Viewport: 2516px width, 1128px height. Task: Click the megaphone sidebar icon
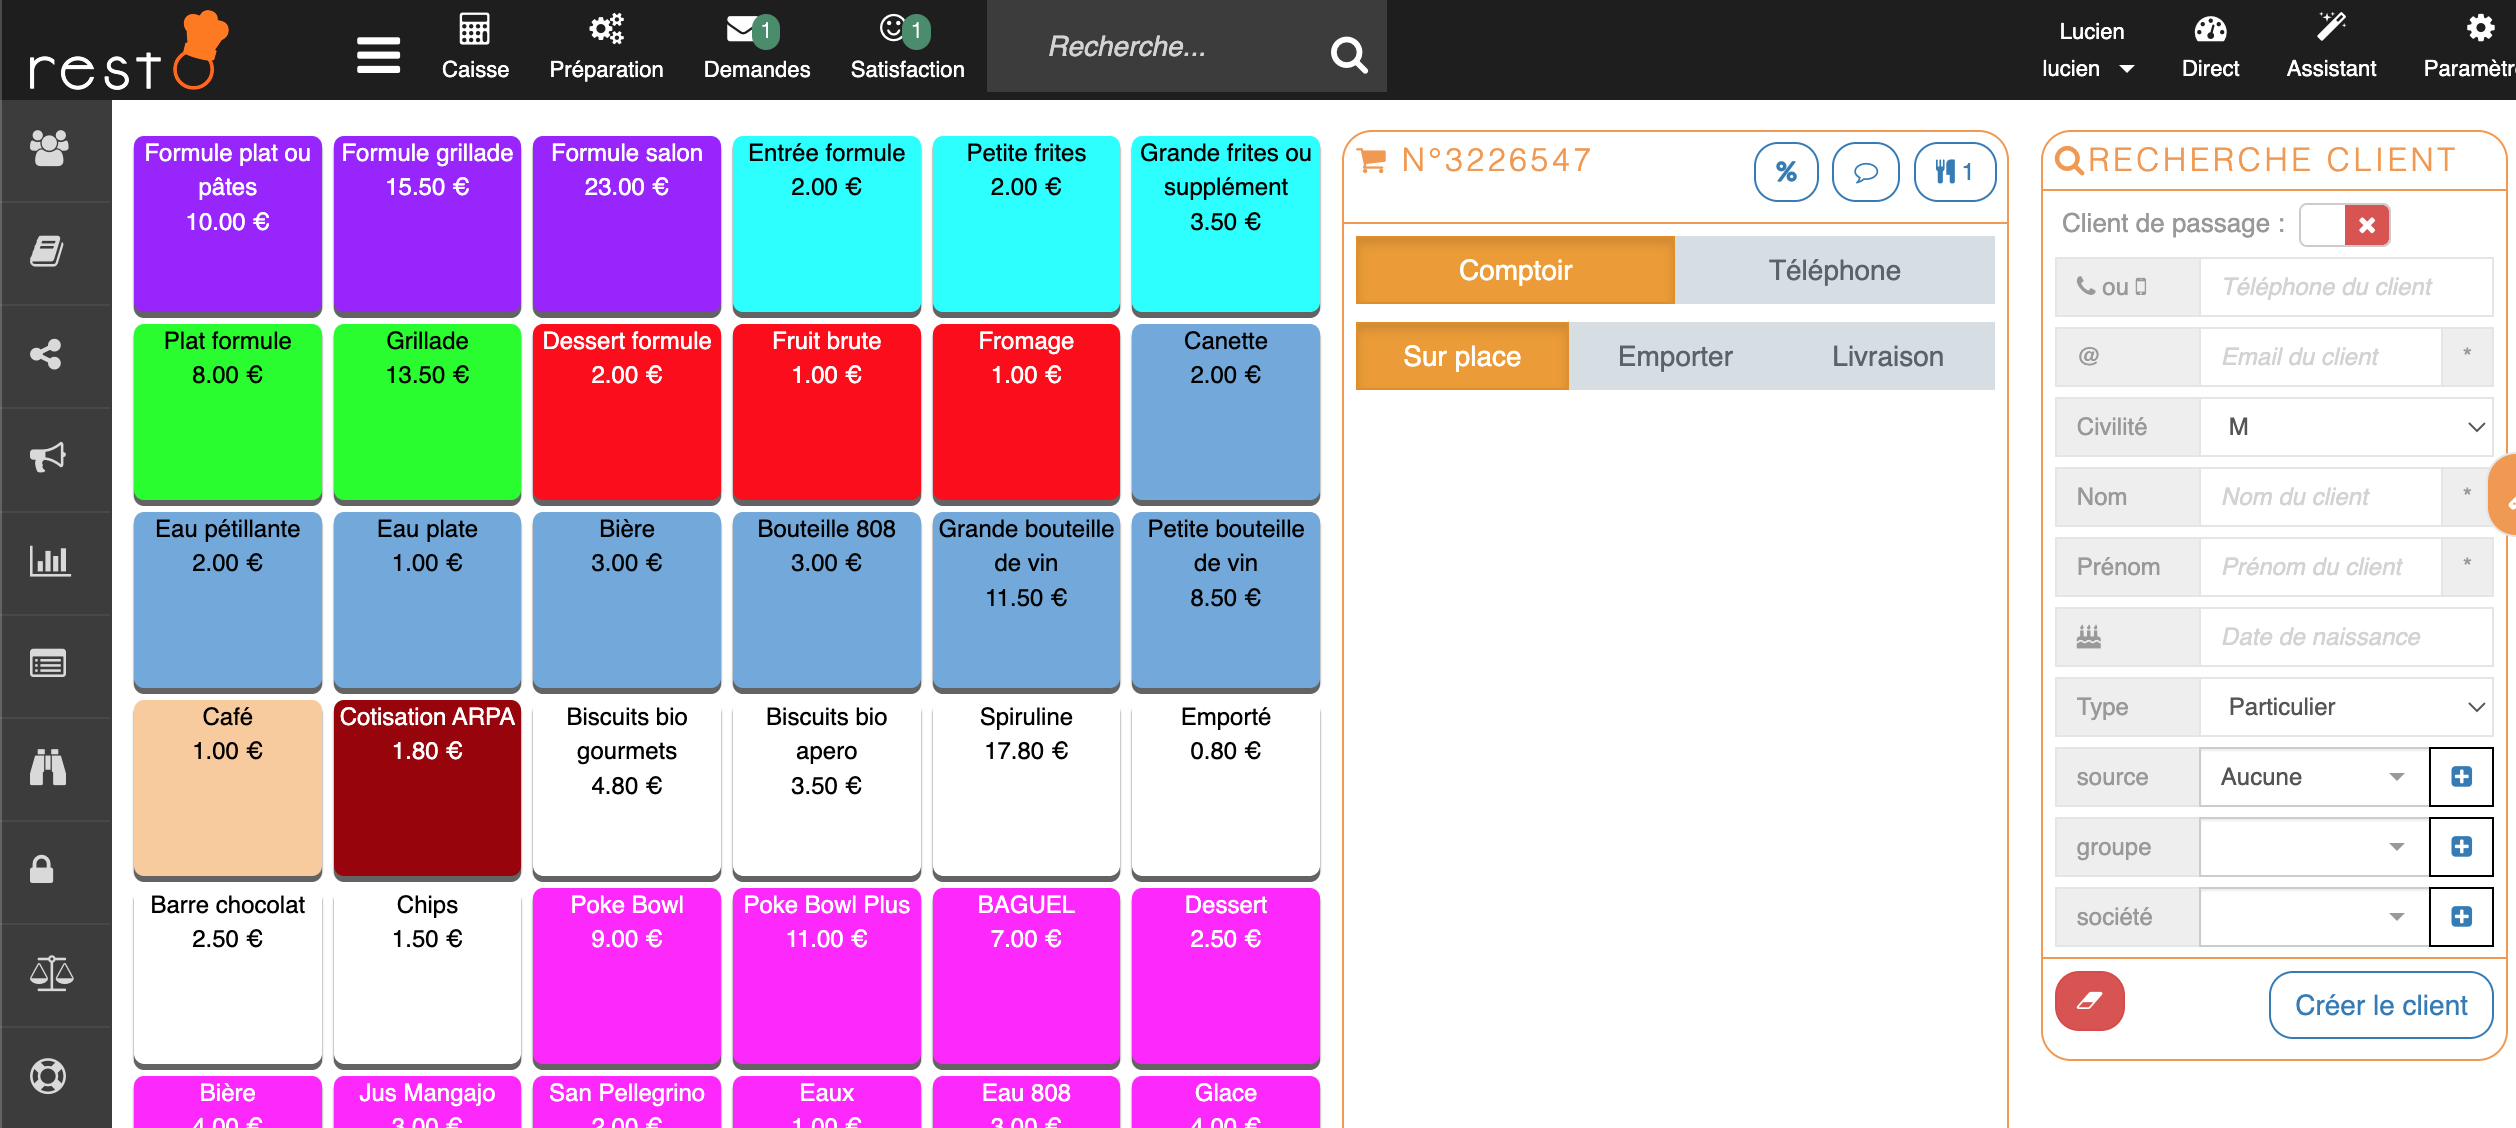pos(48,457)
